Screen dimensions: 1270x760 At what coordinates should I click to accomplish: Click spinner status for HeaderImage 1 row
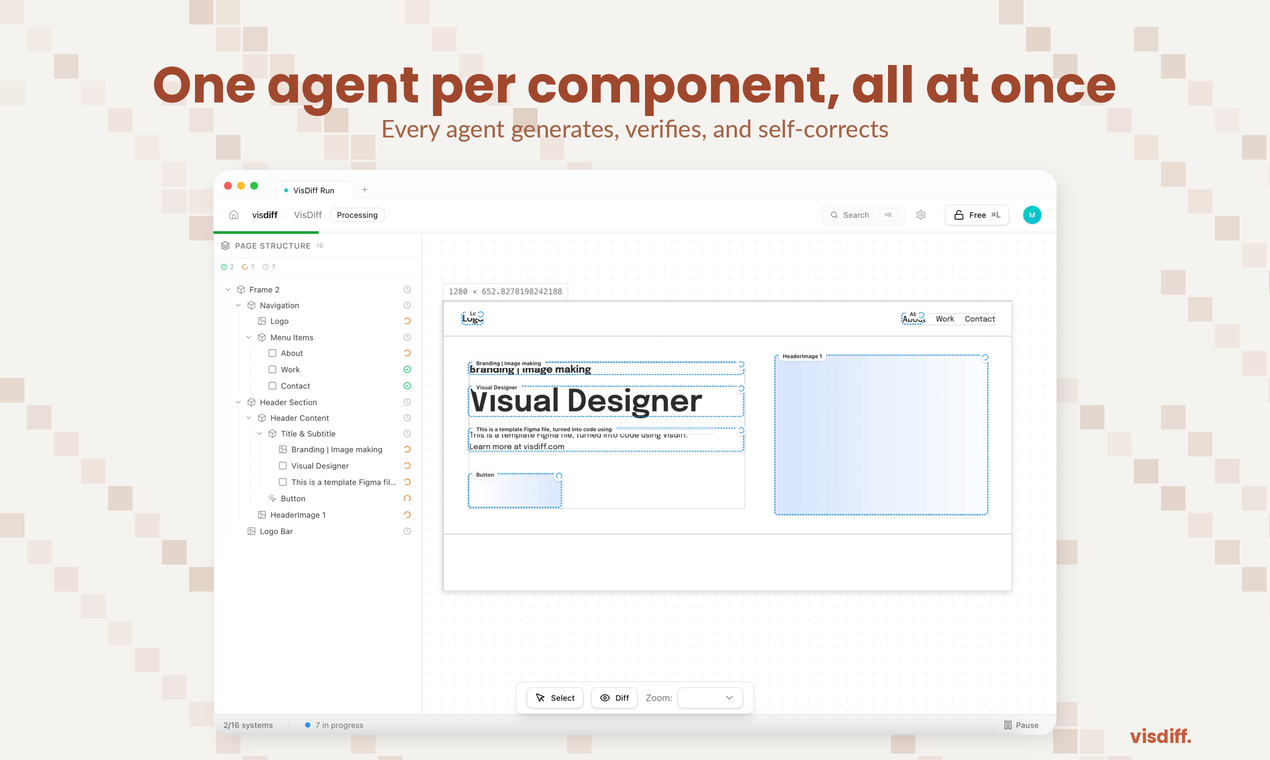pyautogui.click(x=407, y=515)
